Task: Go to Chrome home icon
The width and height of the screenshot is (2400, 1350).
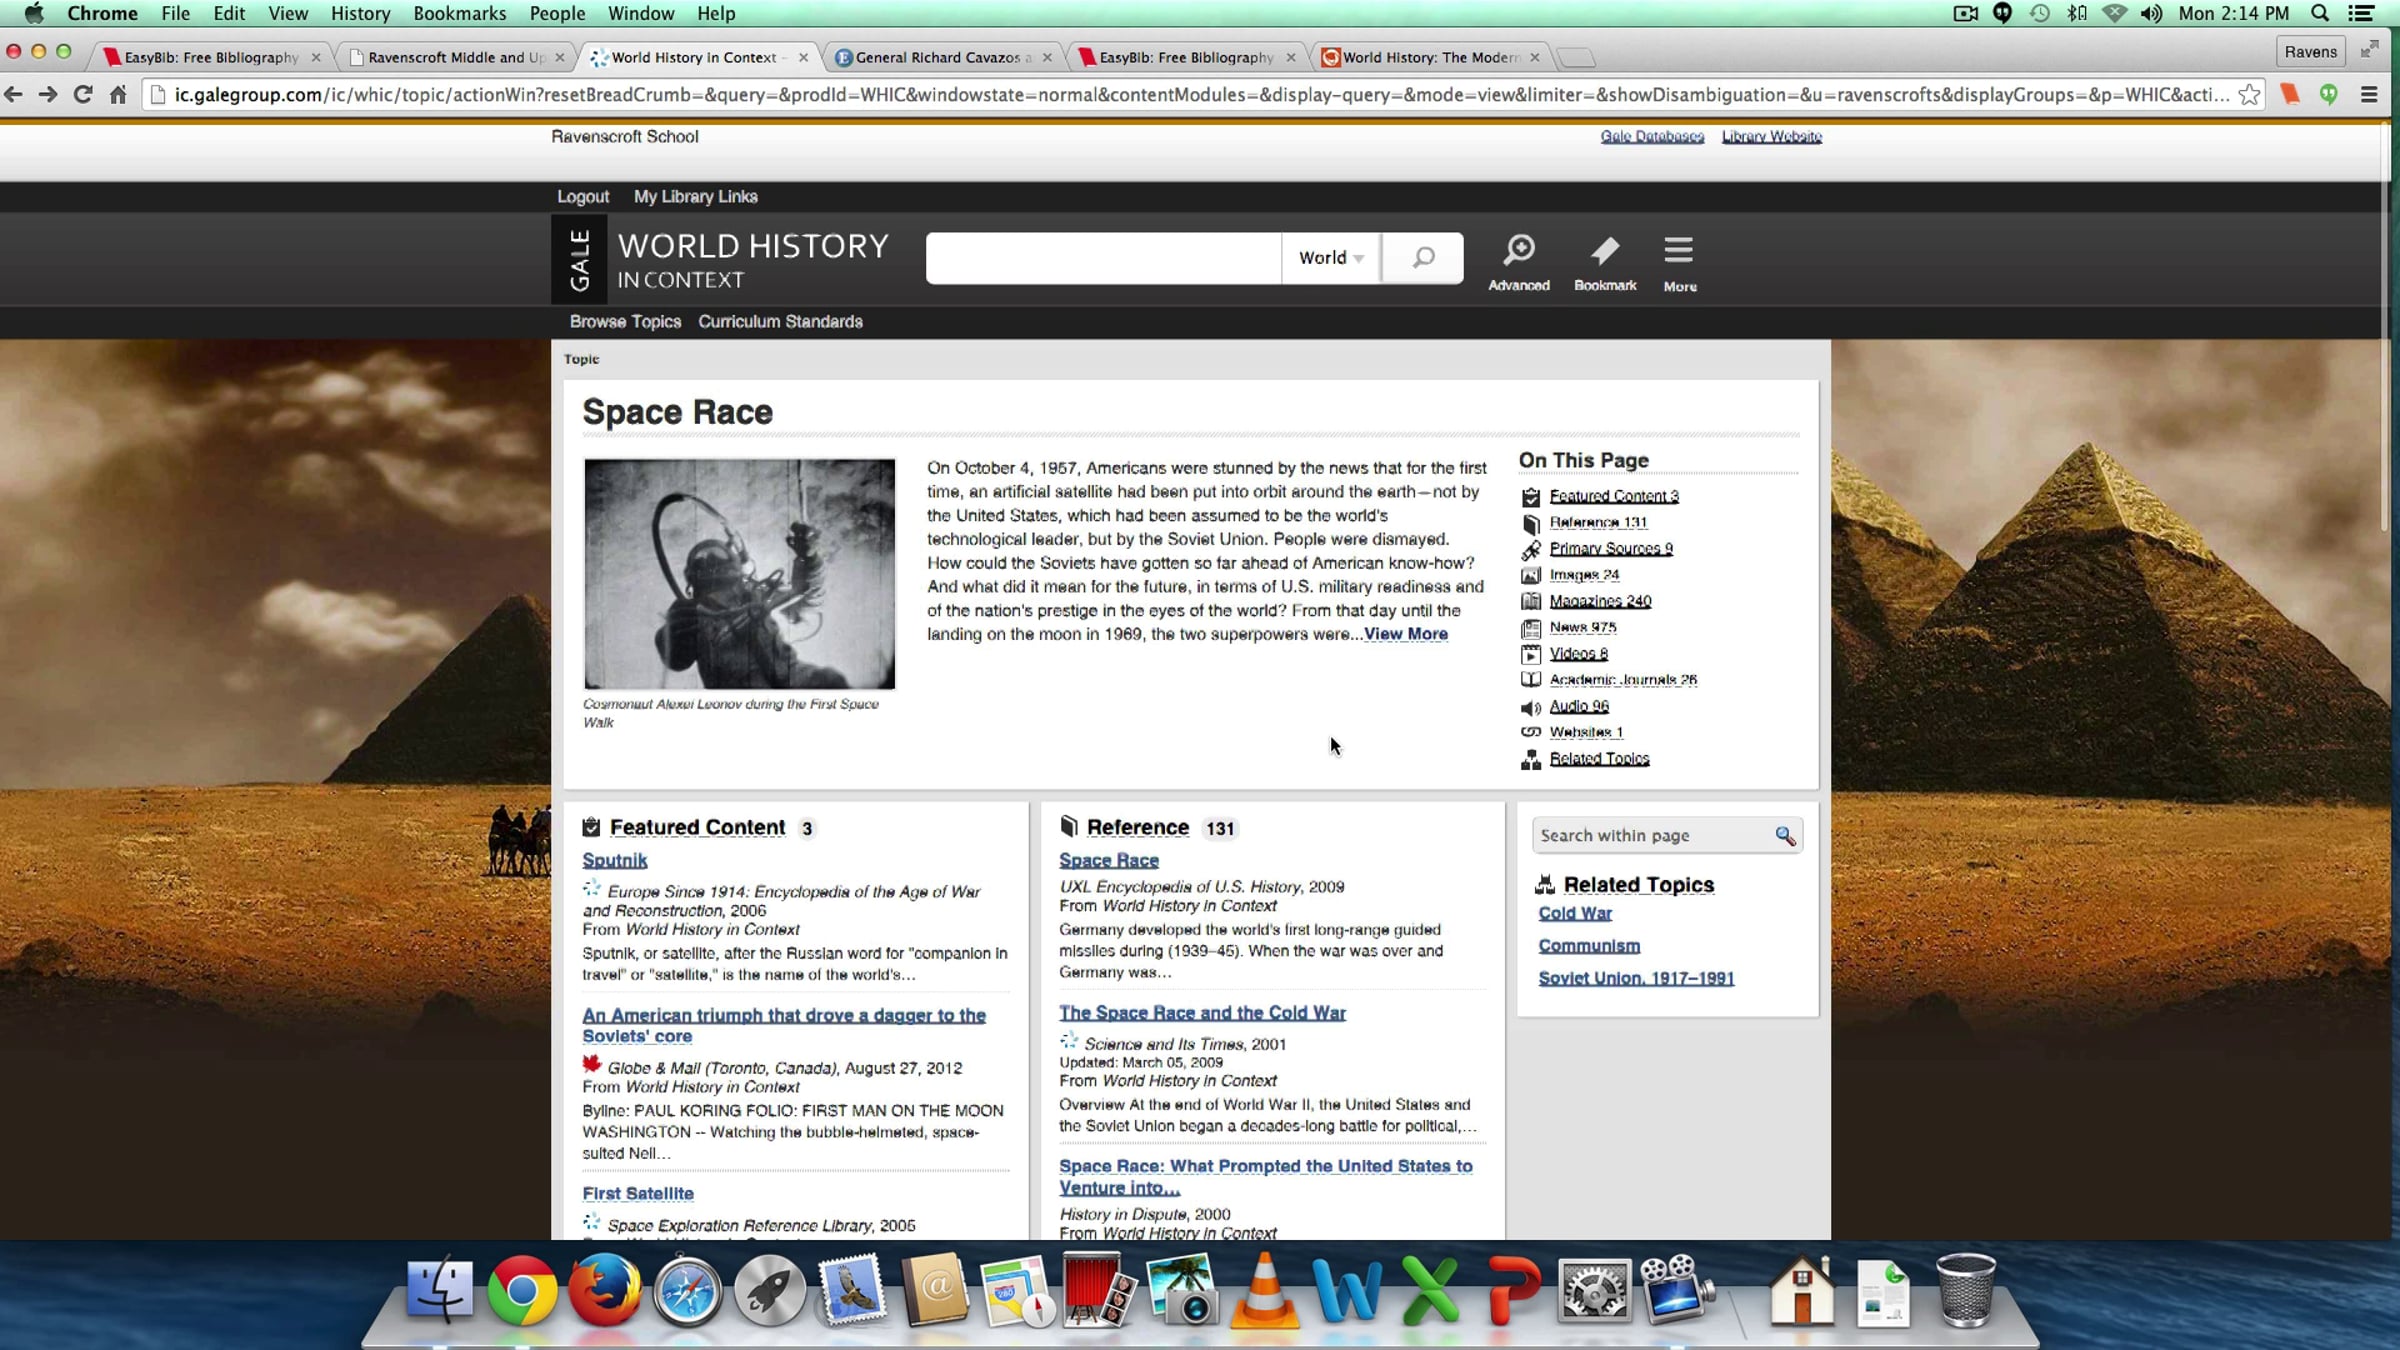Action: (x=118, y=95)
